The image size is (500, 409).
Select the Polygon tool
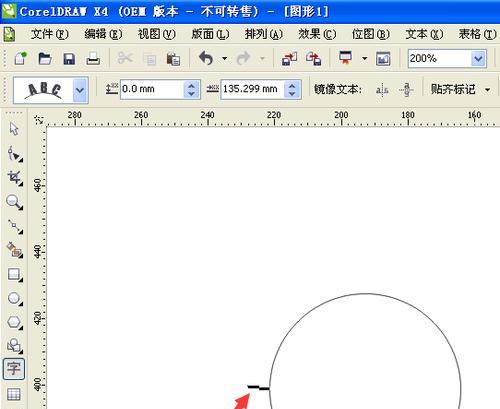point(15,322)
